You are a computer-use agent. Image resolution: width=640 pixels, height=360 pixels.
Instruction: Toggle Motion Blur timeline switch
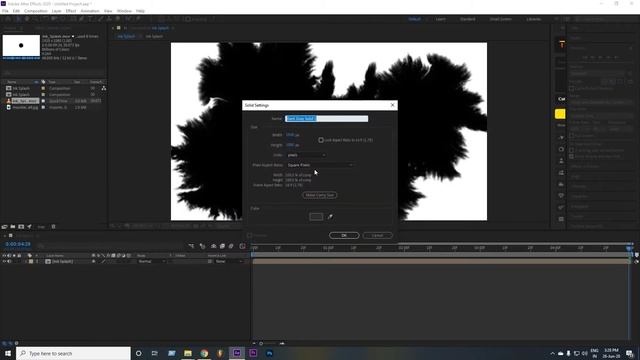click(231, 246)
